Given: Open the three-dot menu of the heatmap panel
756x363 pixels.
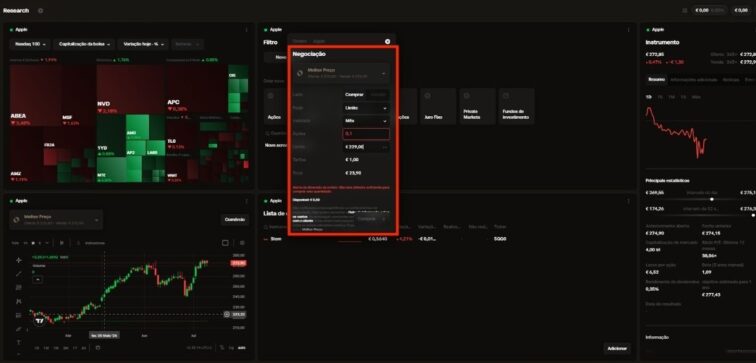Looking at the screenshot, I should (247, 30).
